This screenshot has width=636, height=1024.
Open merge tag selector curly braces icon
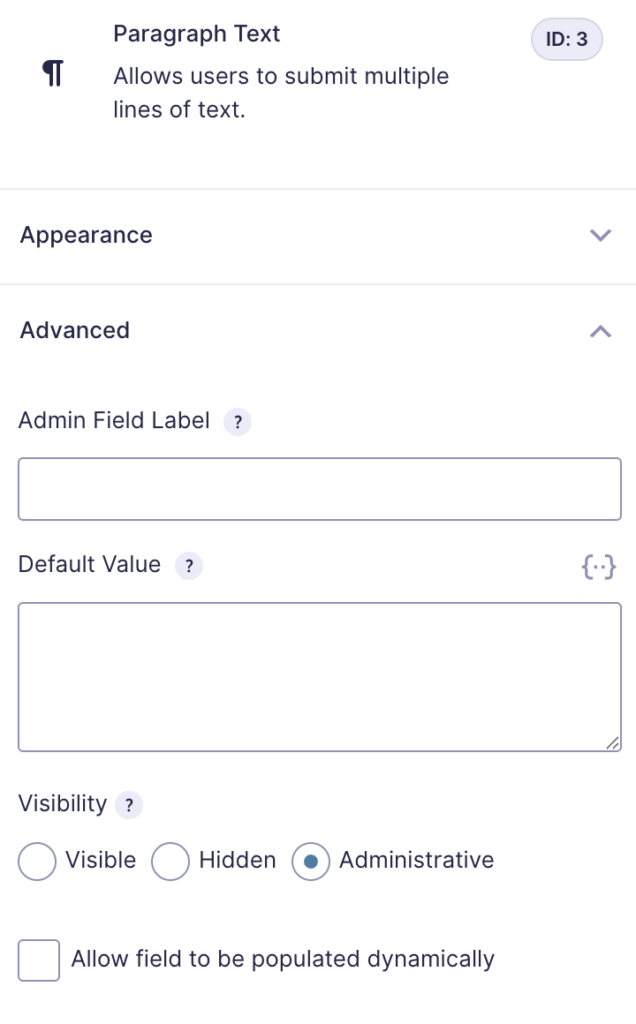[599, 566]
